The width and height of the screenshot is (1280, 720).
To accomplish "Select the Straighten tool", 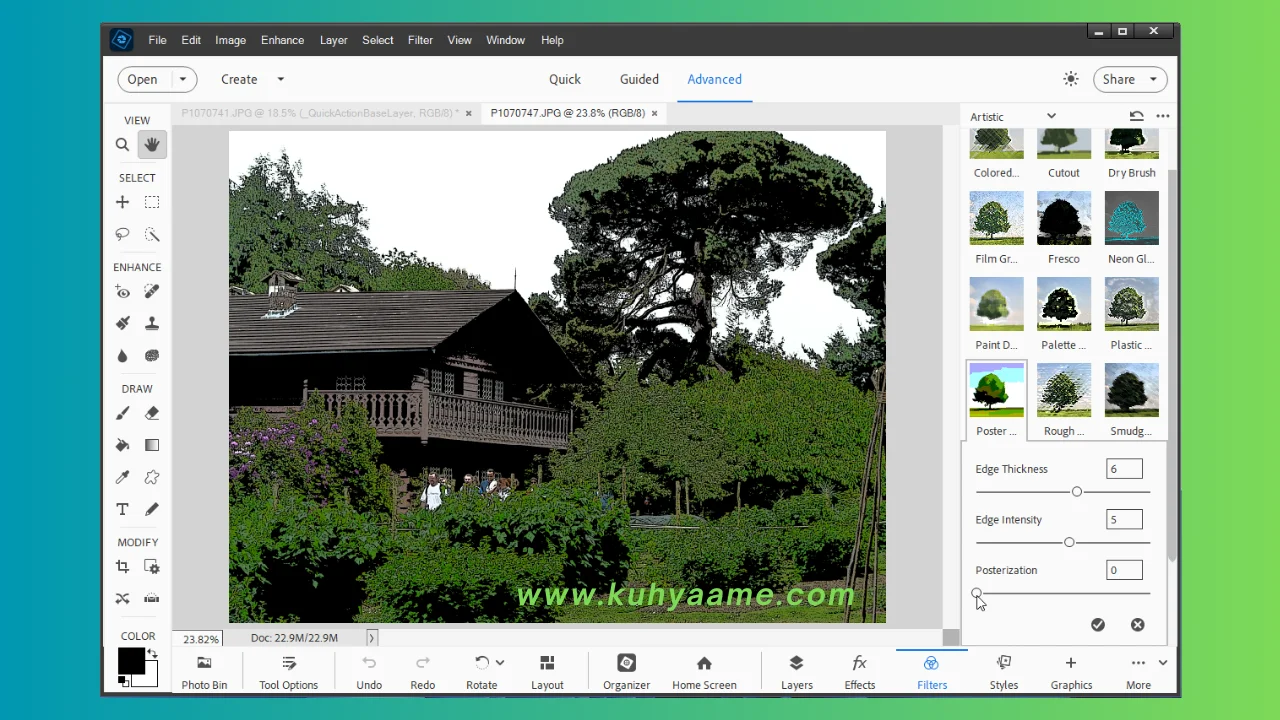I will click(x=152, y=598).
